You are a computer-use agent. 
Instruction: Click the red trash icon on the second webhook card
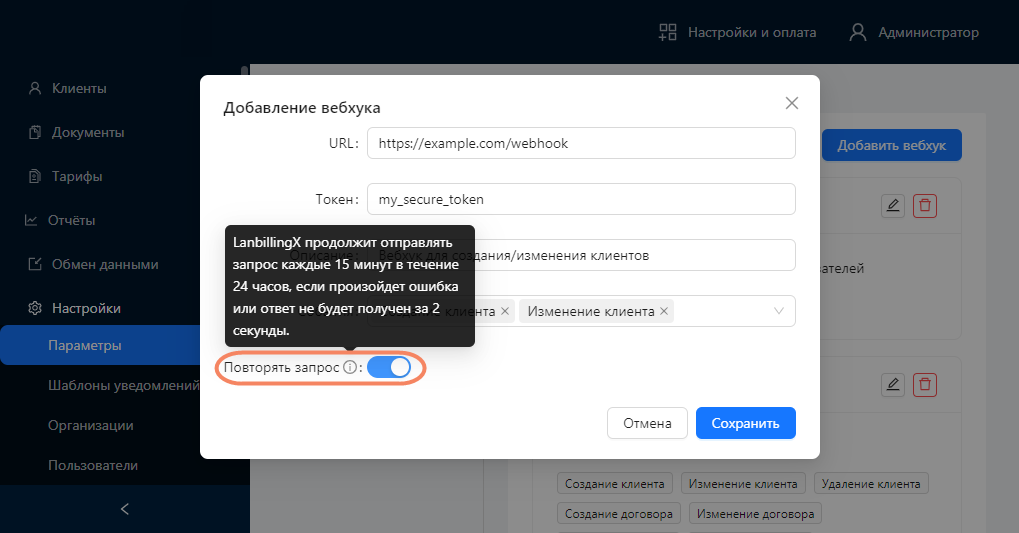pos(925,385)
